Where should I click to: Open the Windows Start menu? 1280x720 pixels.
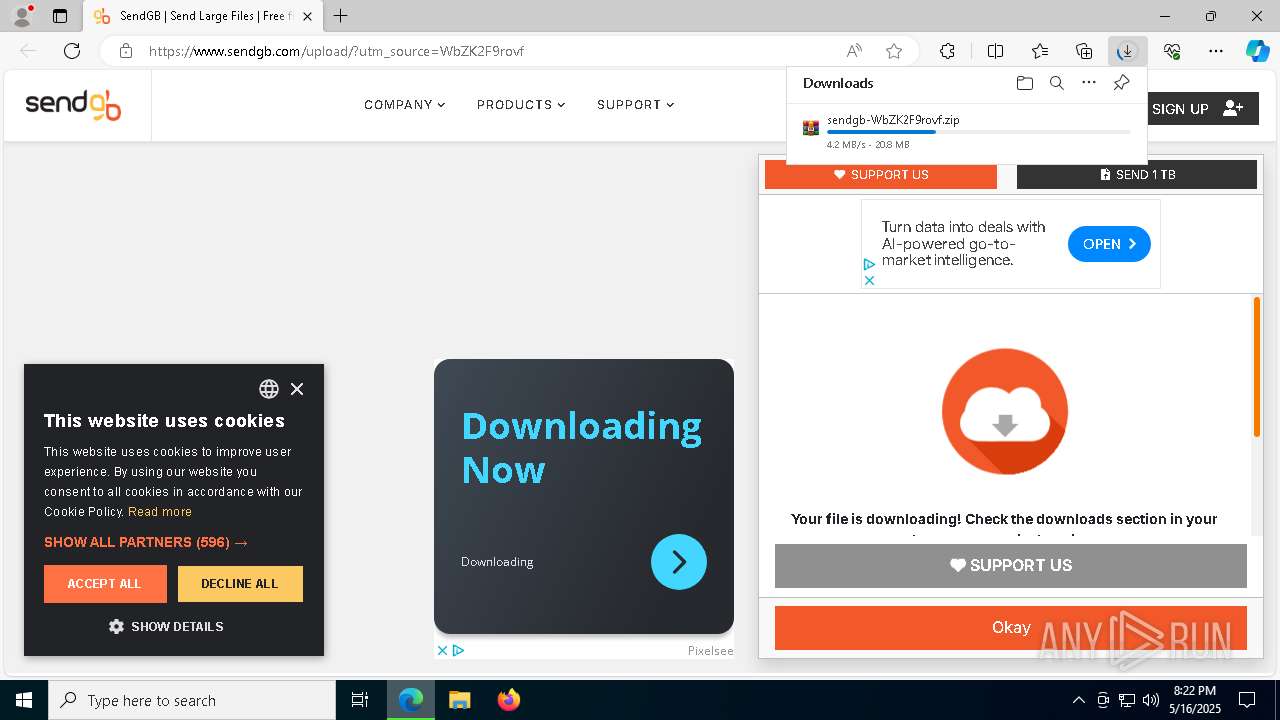[23, 700]
